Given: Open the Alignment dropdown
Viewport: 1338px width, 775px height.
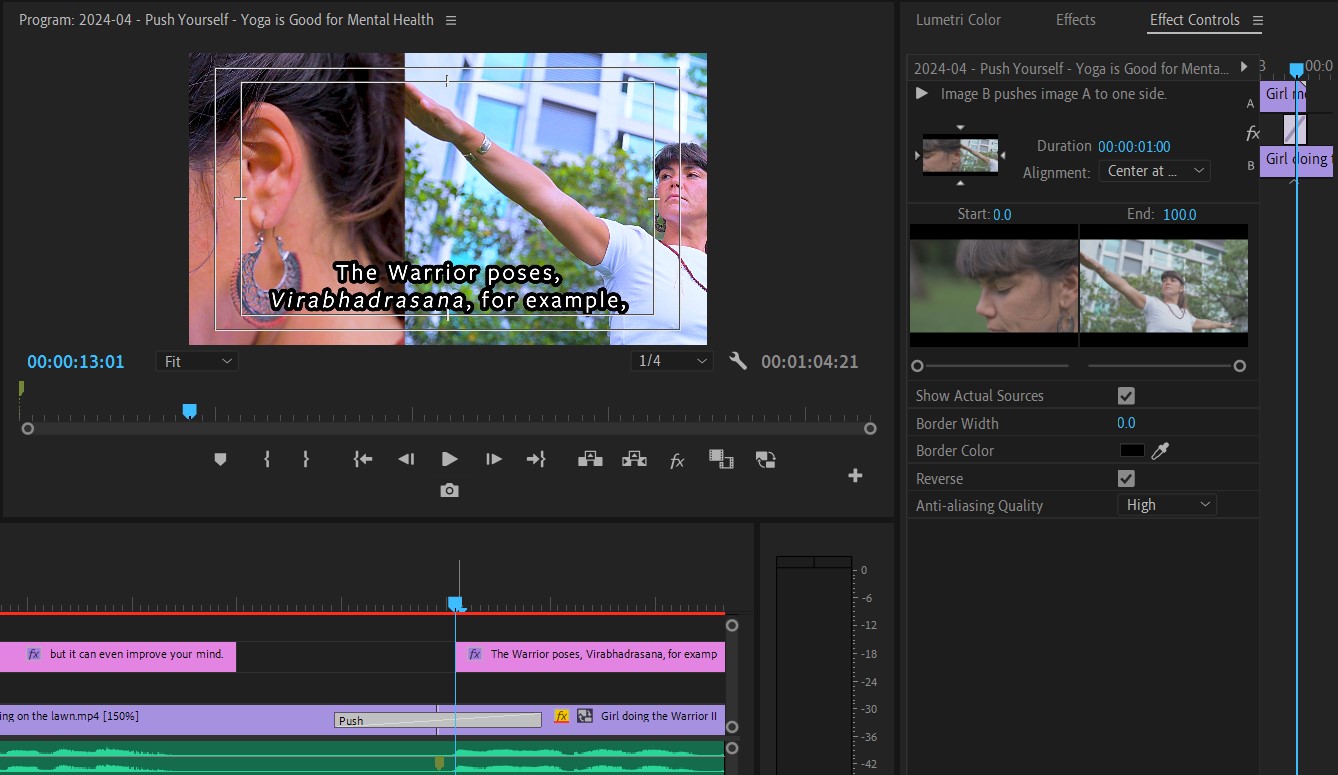Looking at the screenshot, I should coord(1155,171).
